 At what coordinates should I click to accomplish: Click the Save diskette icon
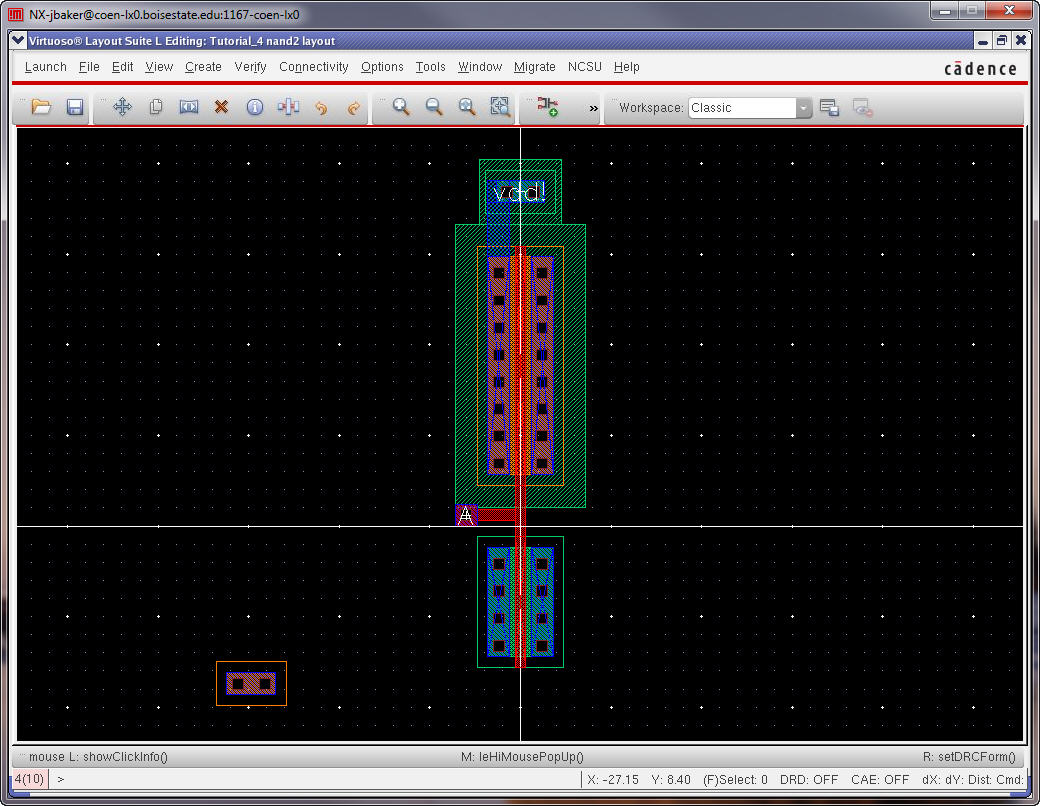[75, 107]
